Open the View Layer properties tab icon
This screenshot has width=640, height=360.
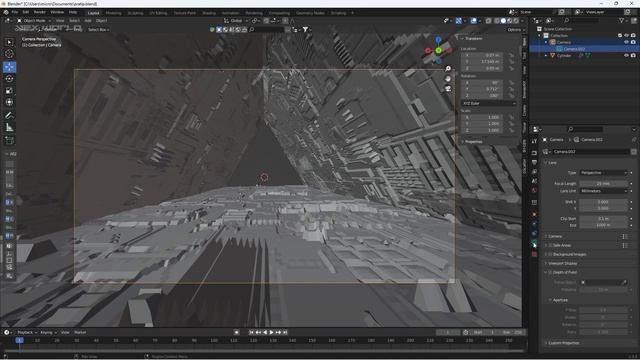click(534, 172)
